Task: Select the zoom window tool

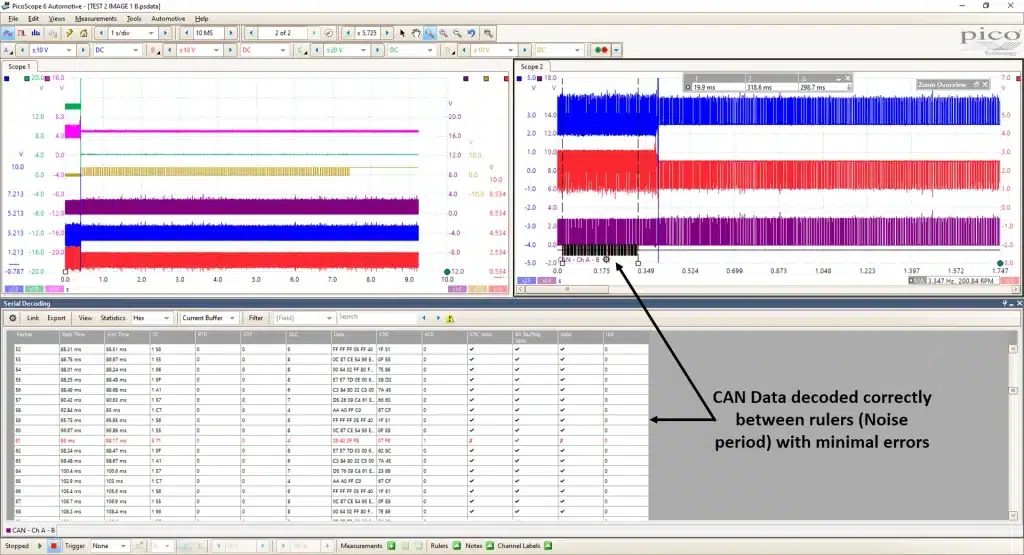Action: click(430, 33)
